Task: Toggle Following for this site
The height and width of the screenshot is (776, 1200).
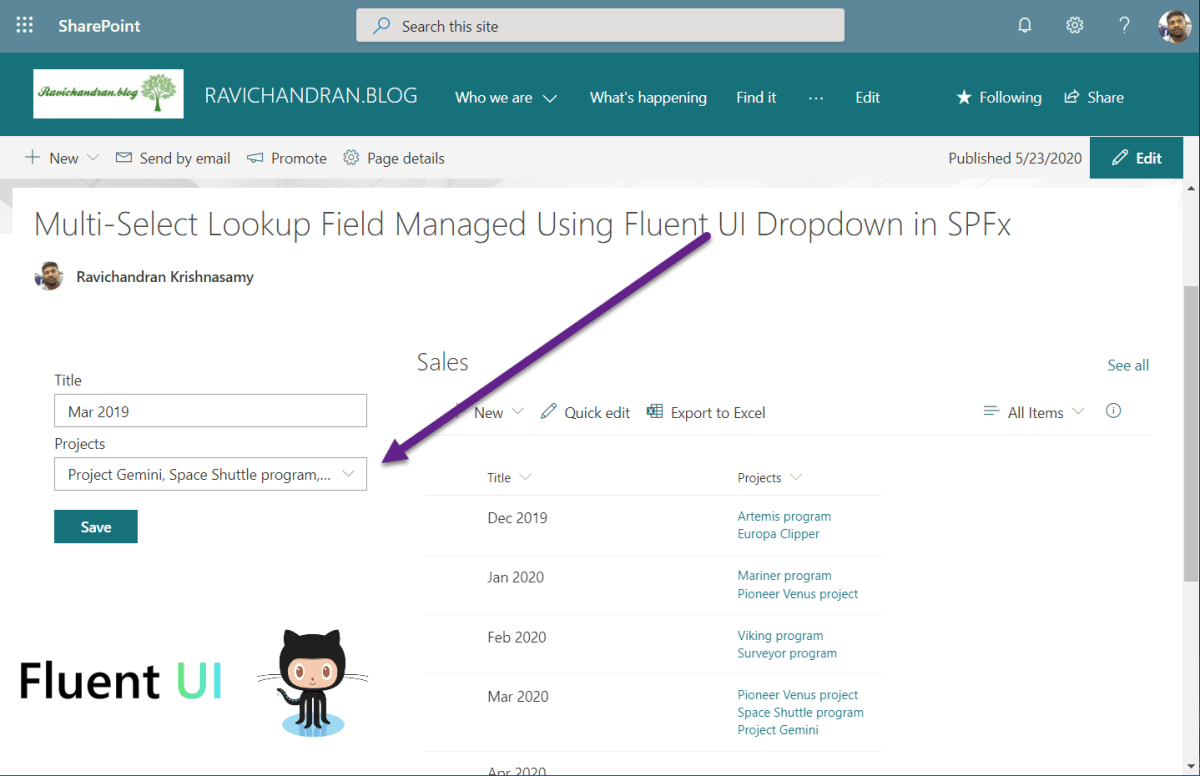Action: 998,97
